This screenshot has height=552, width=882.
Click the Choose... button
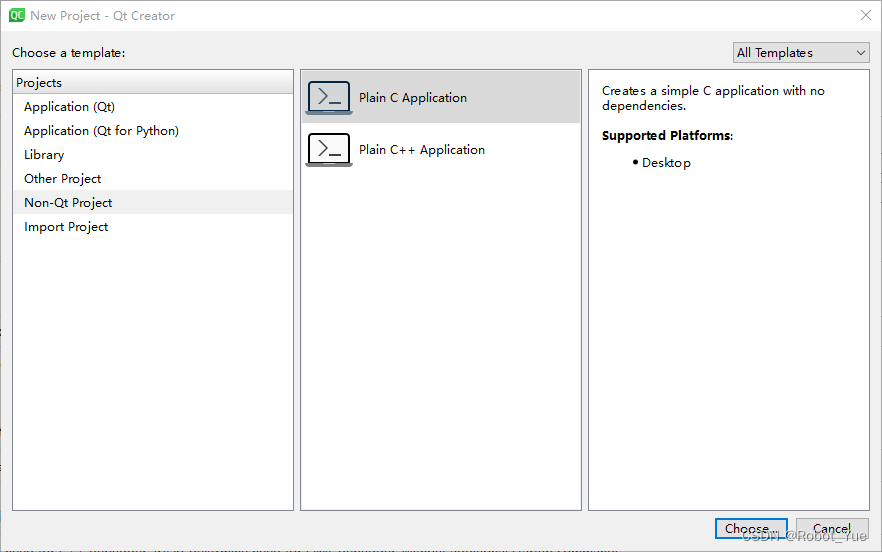point(751,528)
